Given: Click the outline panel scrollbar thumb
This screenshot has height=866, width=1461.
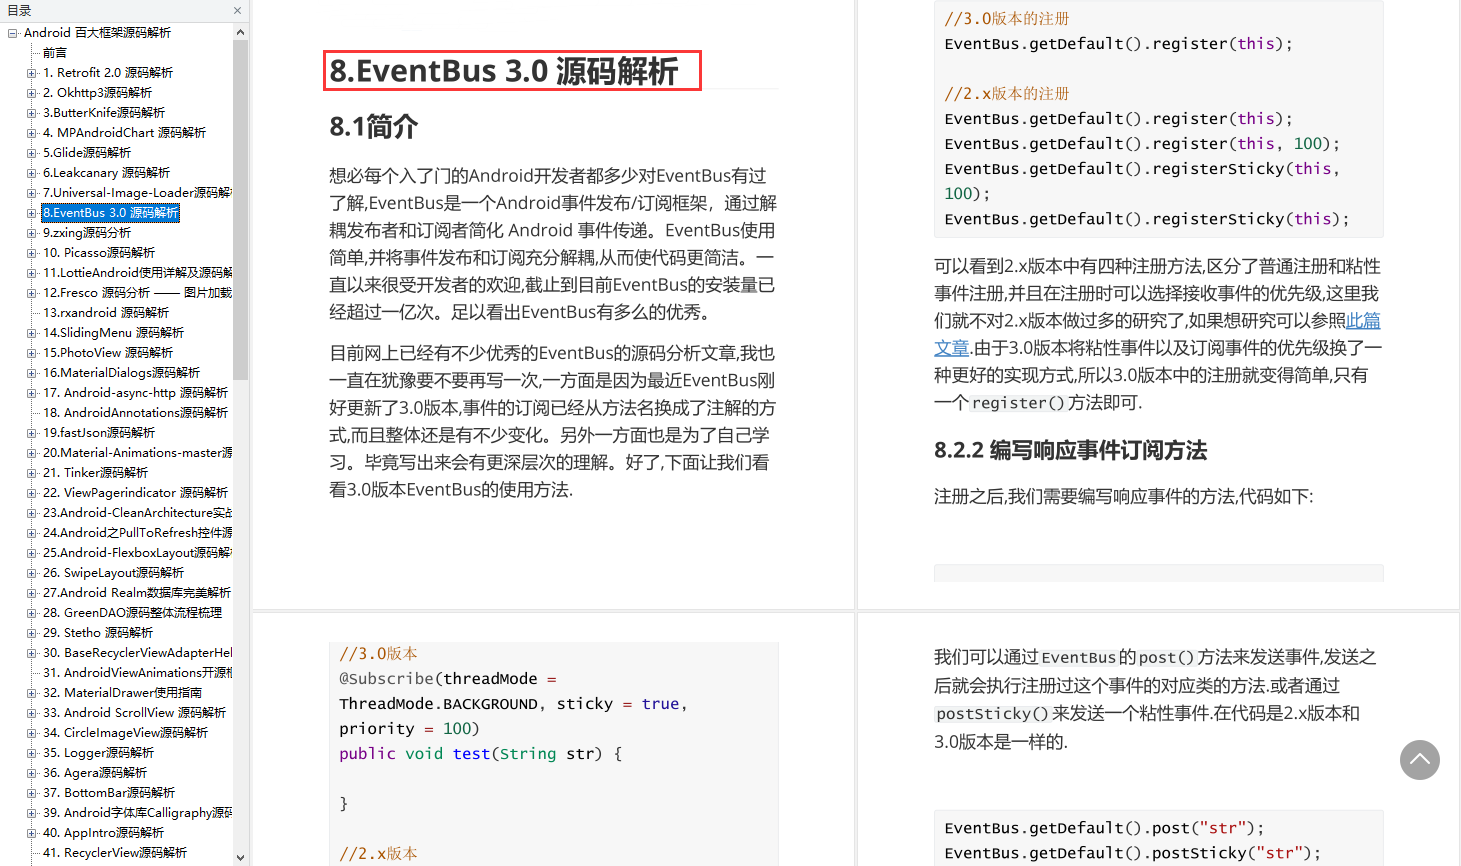Looking at the screenshot, I should click(x=240, y=210).
